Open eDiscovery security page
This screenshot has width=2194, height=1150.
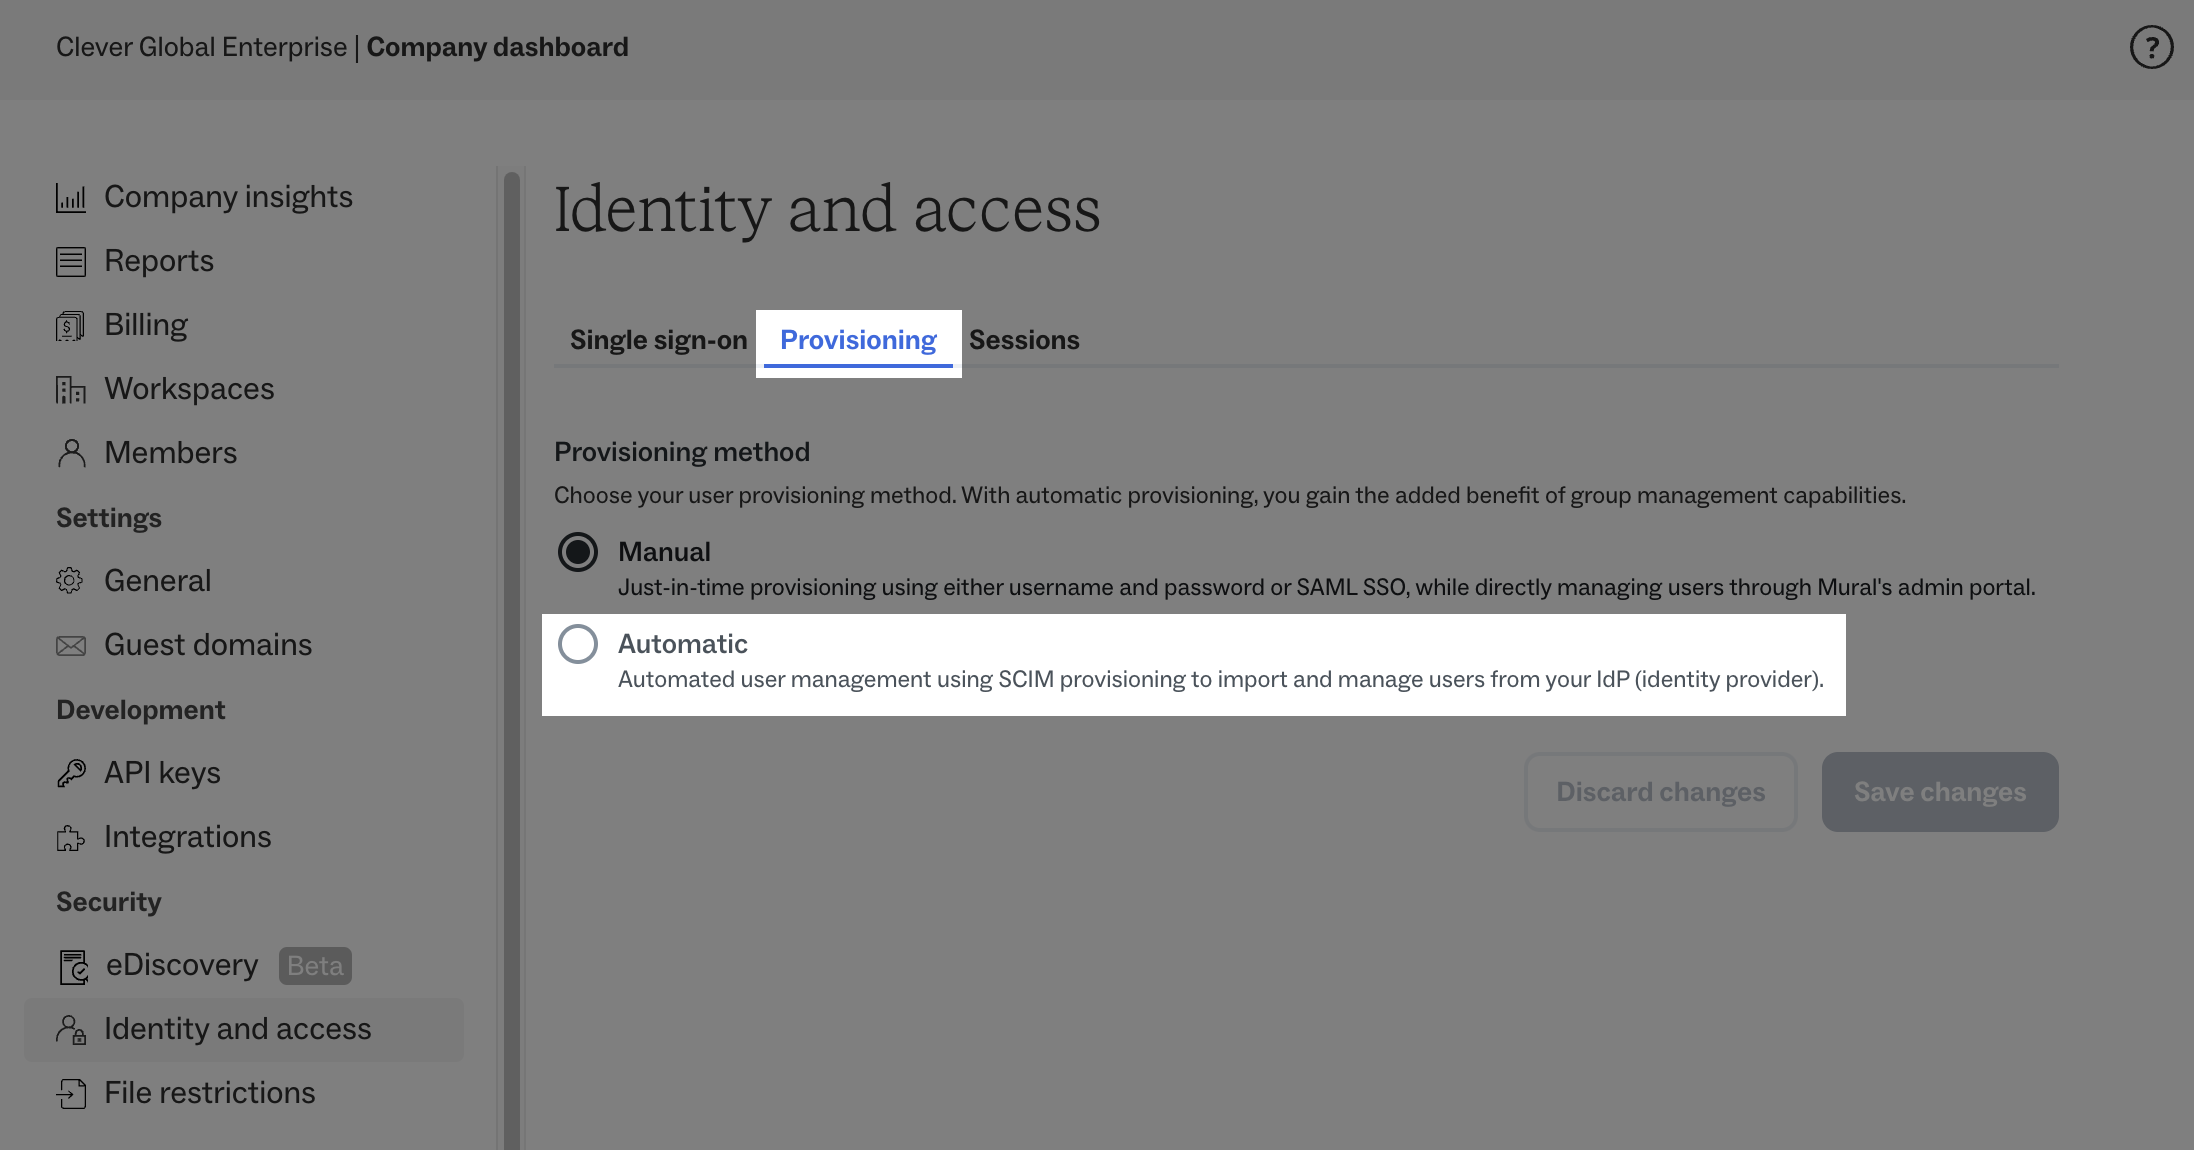click(x=182, y=966)
